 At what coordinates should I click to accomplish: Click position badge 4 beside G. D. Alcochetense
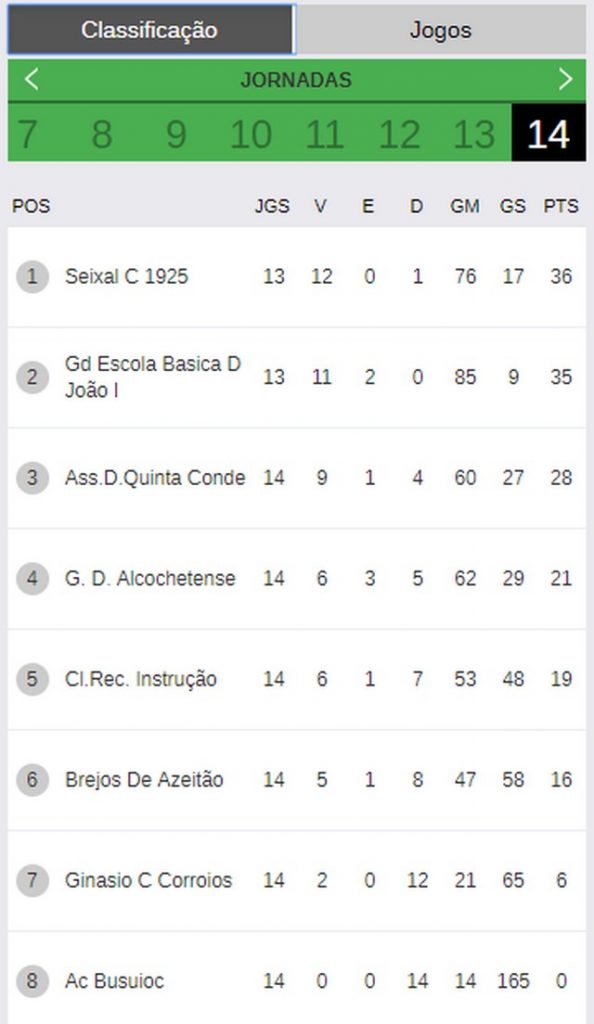(32, 578)
